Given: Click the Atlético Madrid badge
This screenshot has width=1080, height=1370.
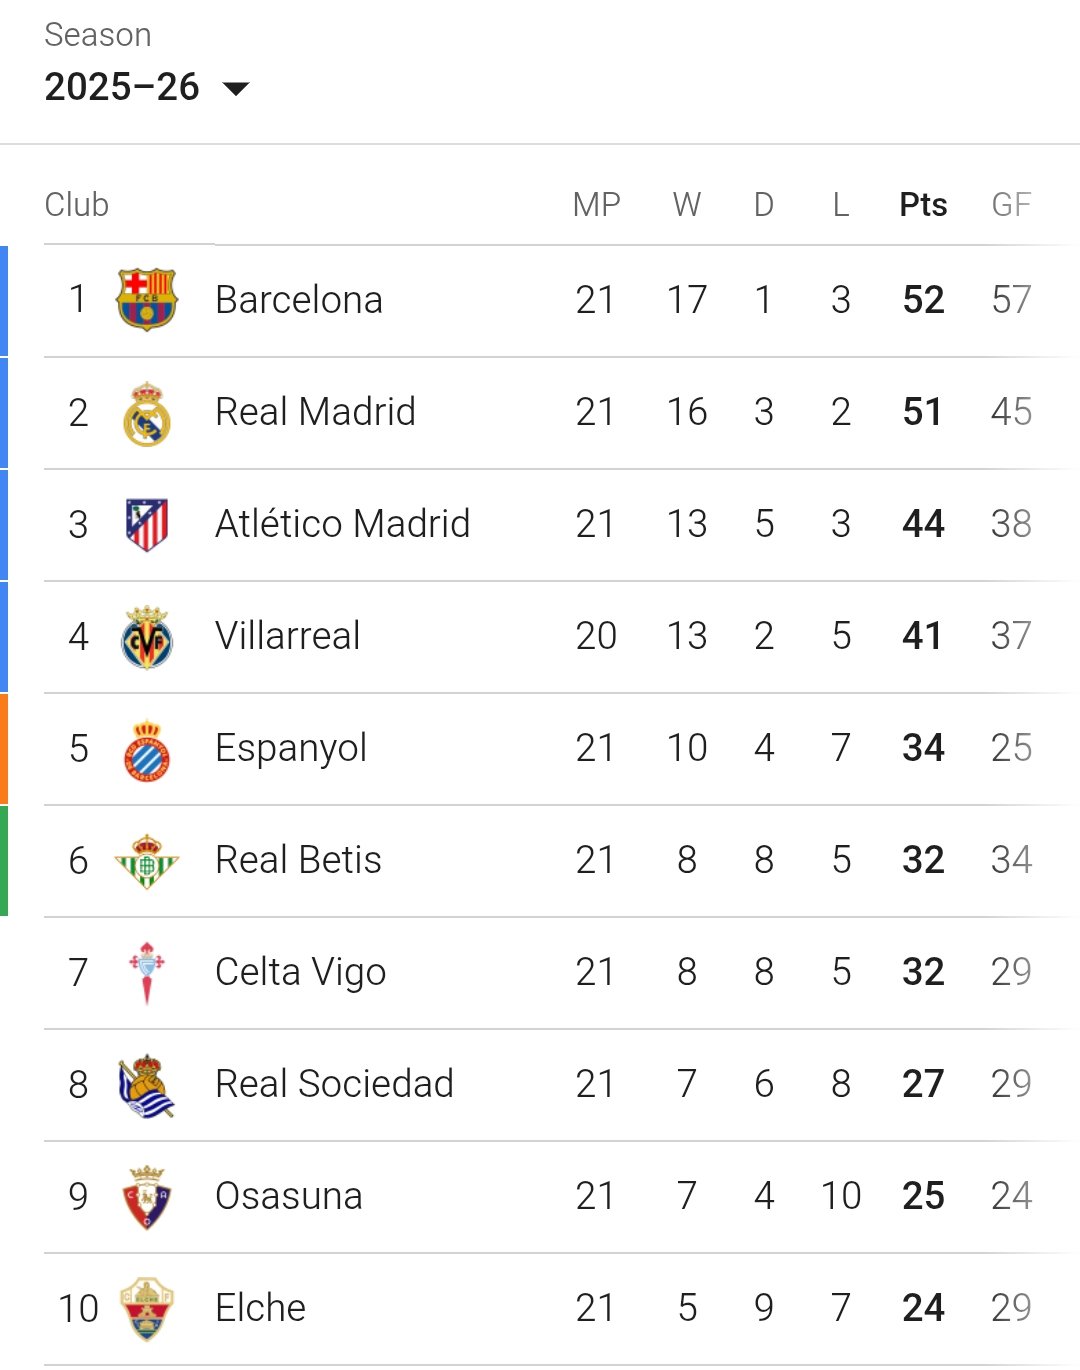Looking at the screenshot, I should coord(146,525).
